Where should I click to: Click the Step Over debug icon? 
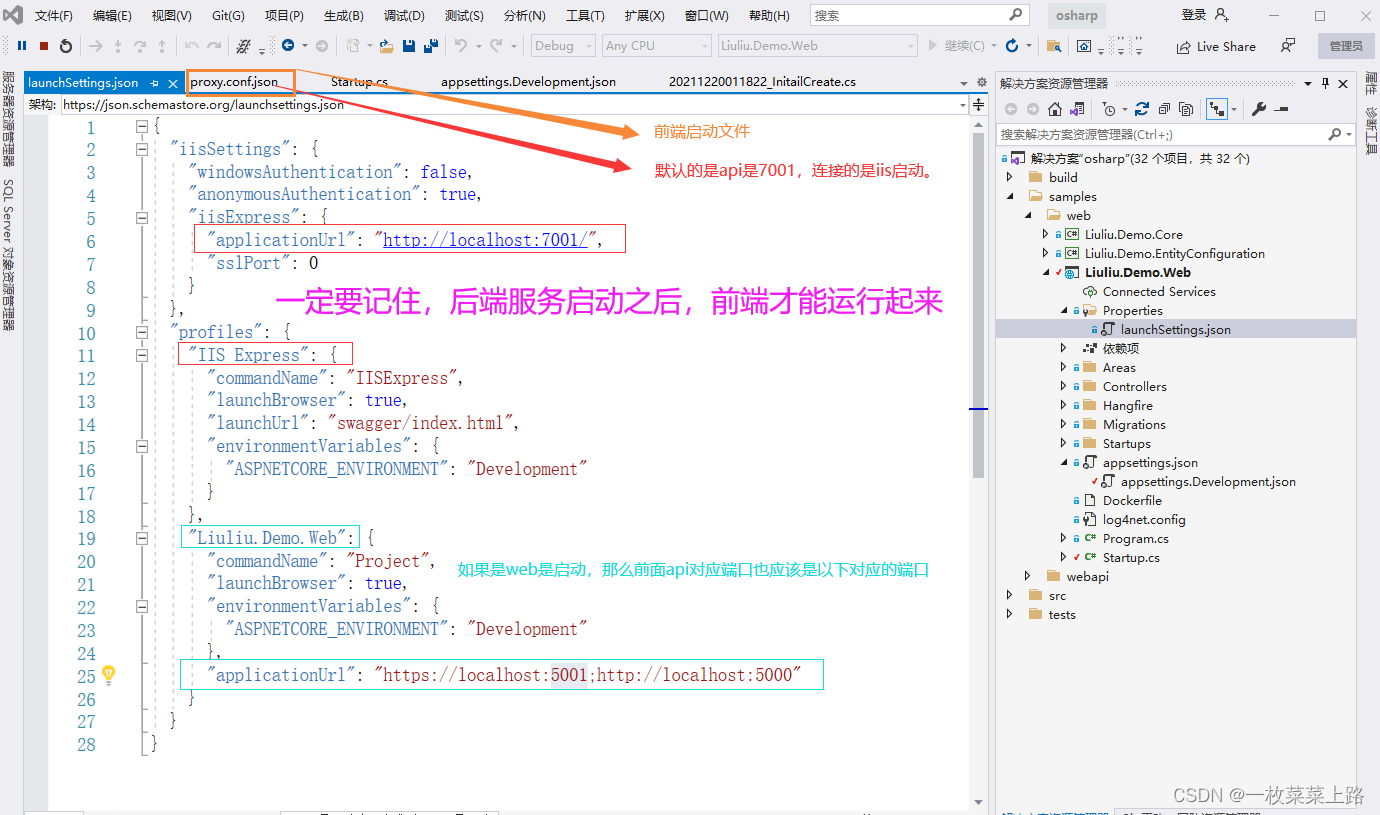coord(140,46)
